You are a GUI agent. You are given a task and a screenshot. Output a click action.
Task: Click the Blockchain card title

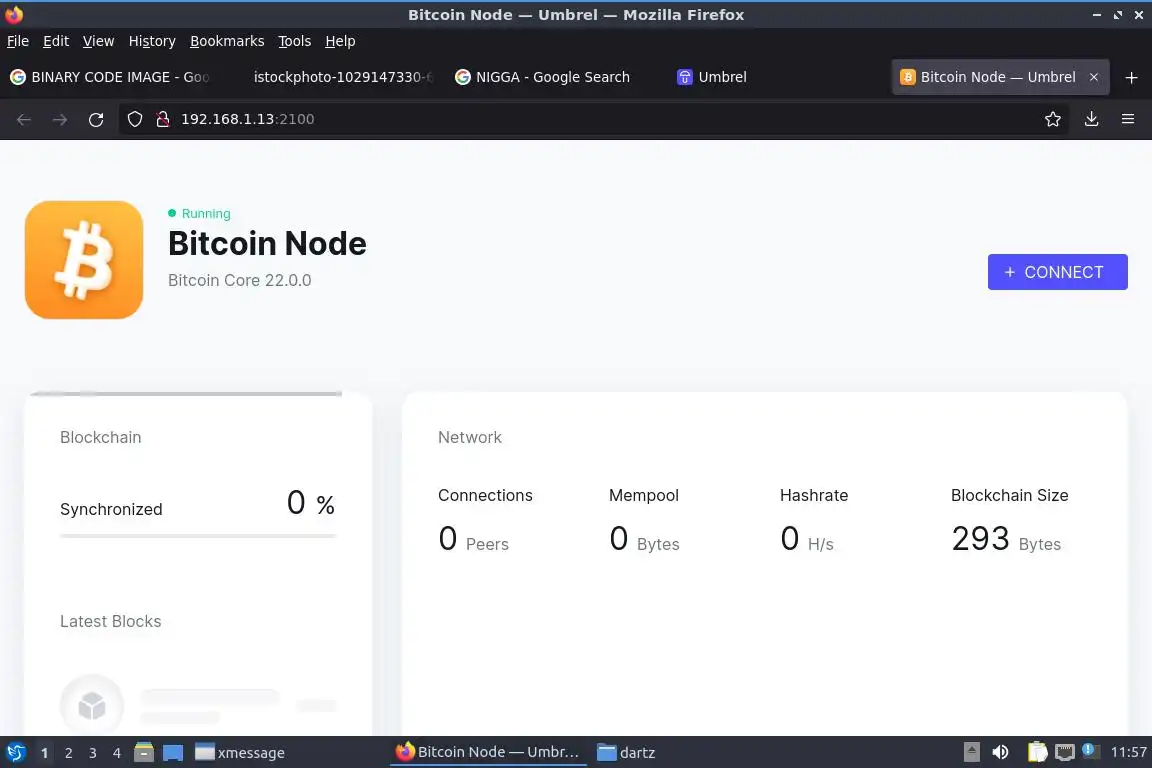pos(101,437)
